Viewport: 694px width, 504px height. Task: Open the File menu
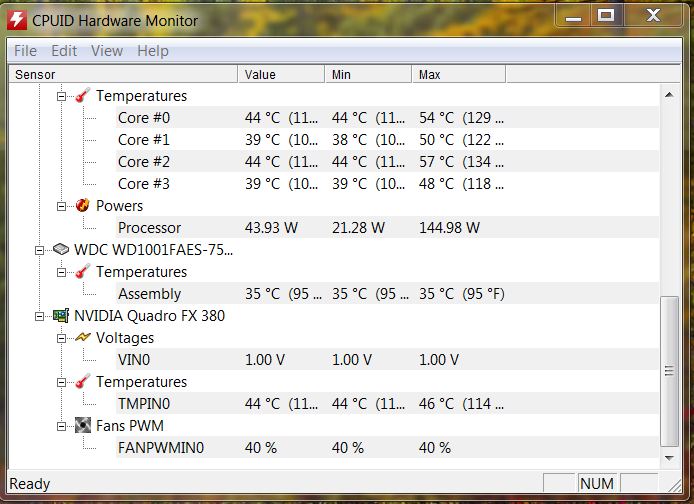click(x=25, y=51)
